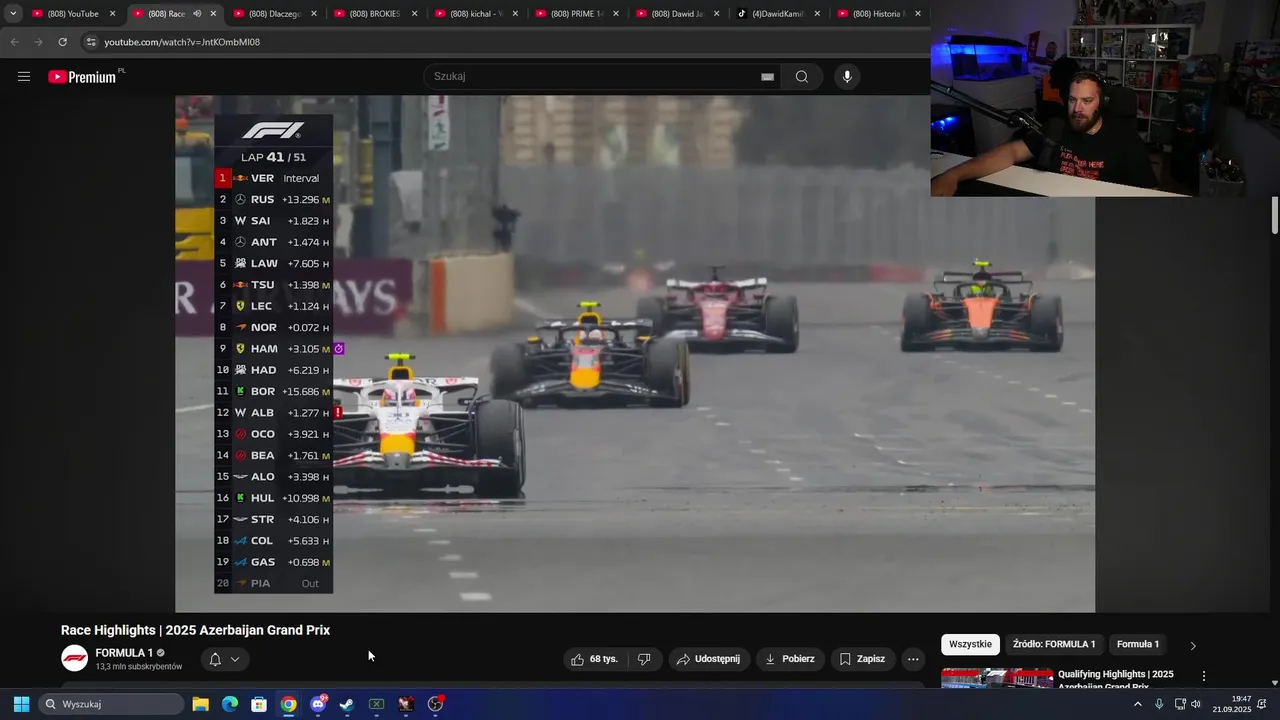The image size is (1280, 720).
Task: Open the on-screen keyboard icon in search
Action: point(767,77)
